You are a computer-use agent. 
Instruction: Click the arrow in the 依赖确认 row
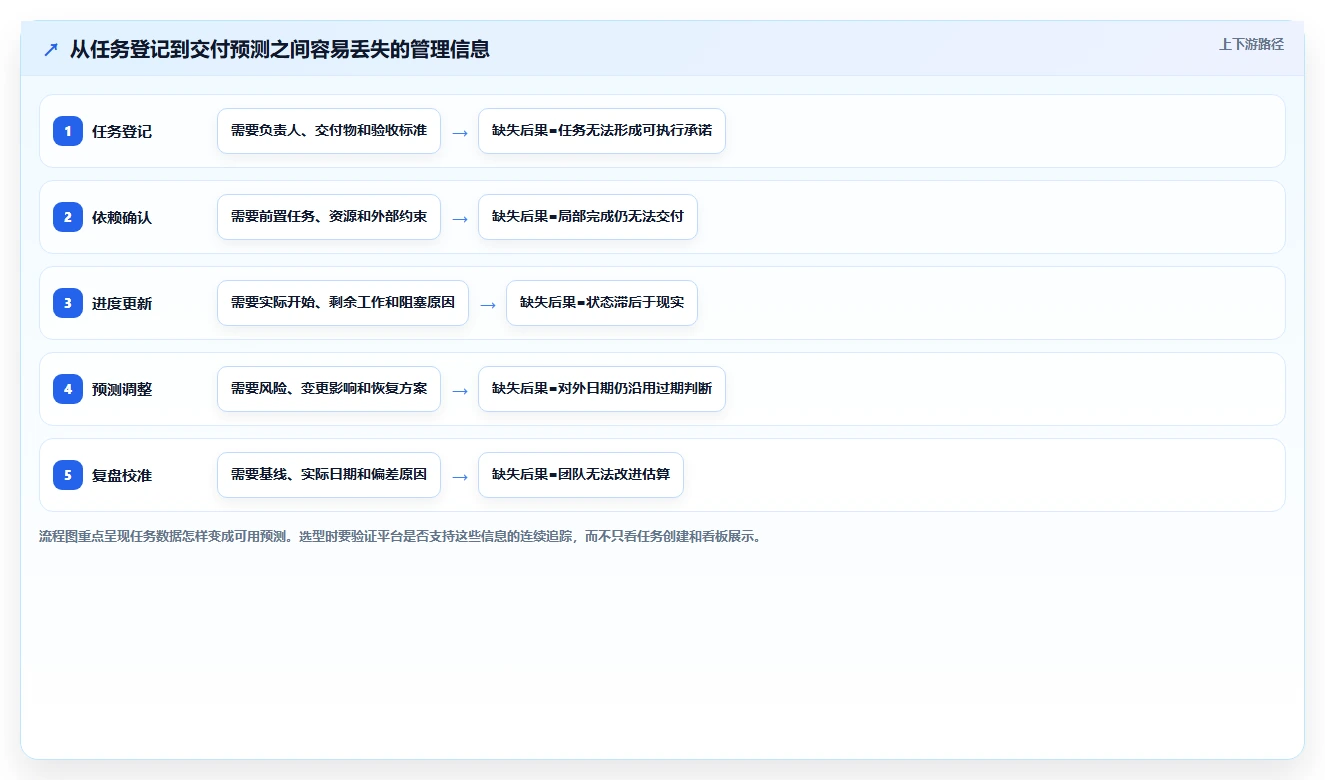[x=460, y=218]
